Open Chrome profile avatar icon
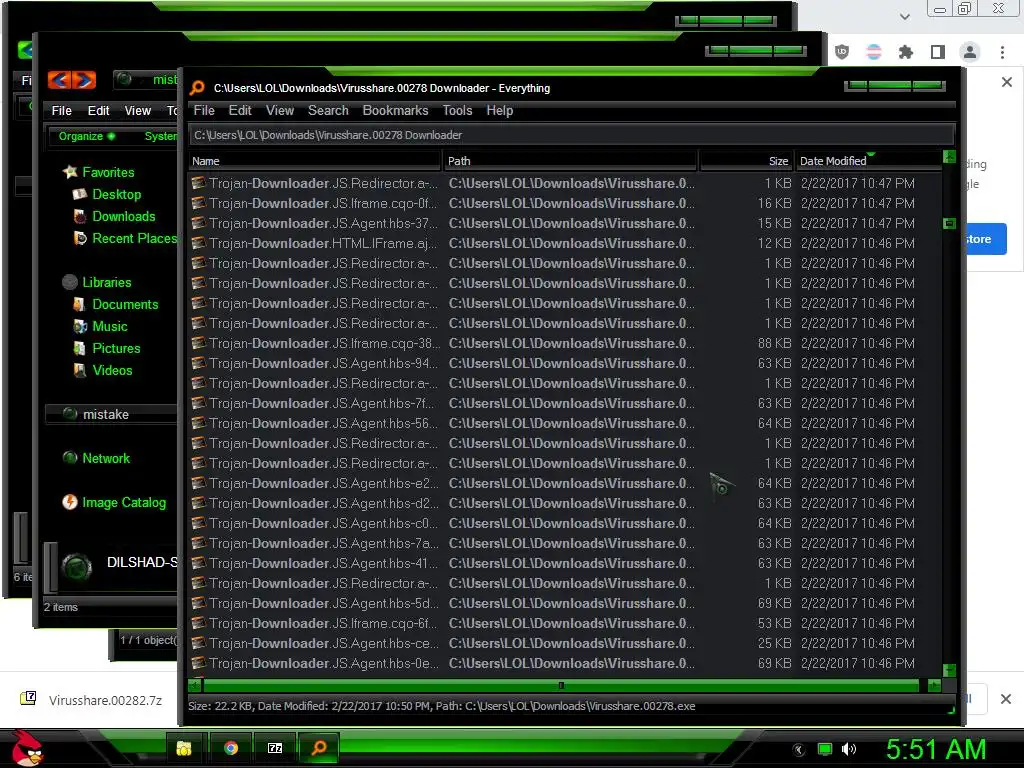Screen dimensions: 1024x768 point(970,52)
